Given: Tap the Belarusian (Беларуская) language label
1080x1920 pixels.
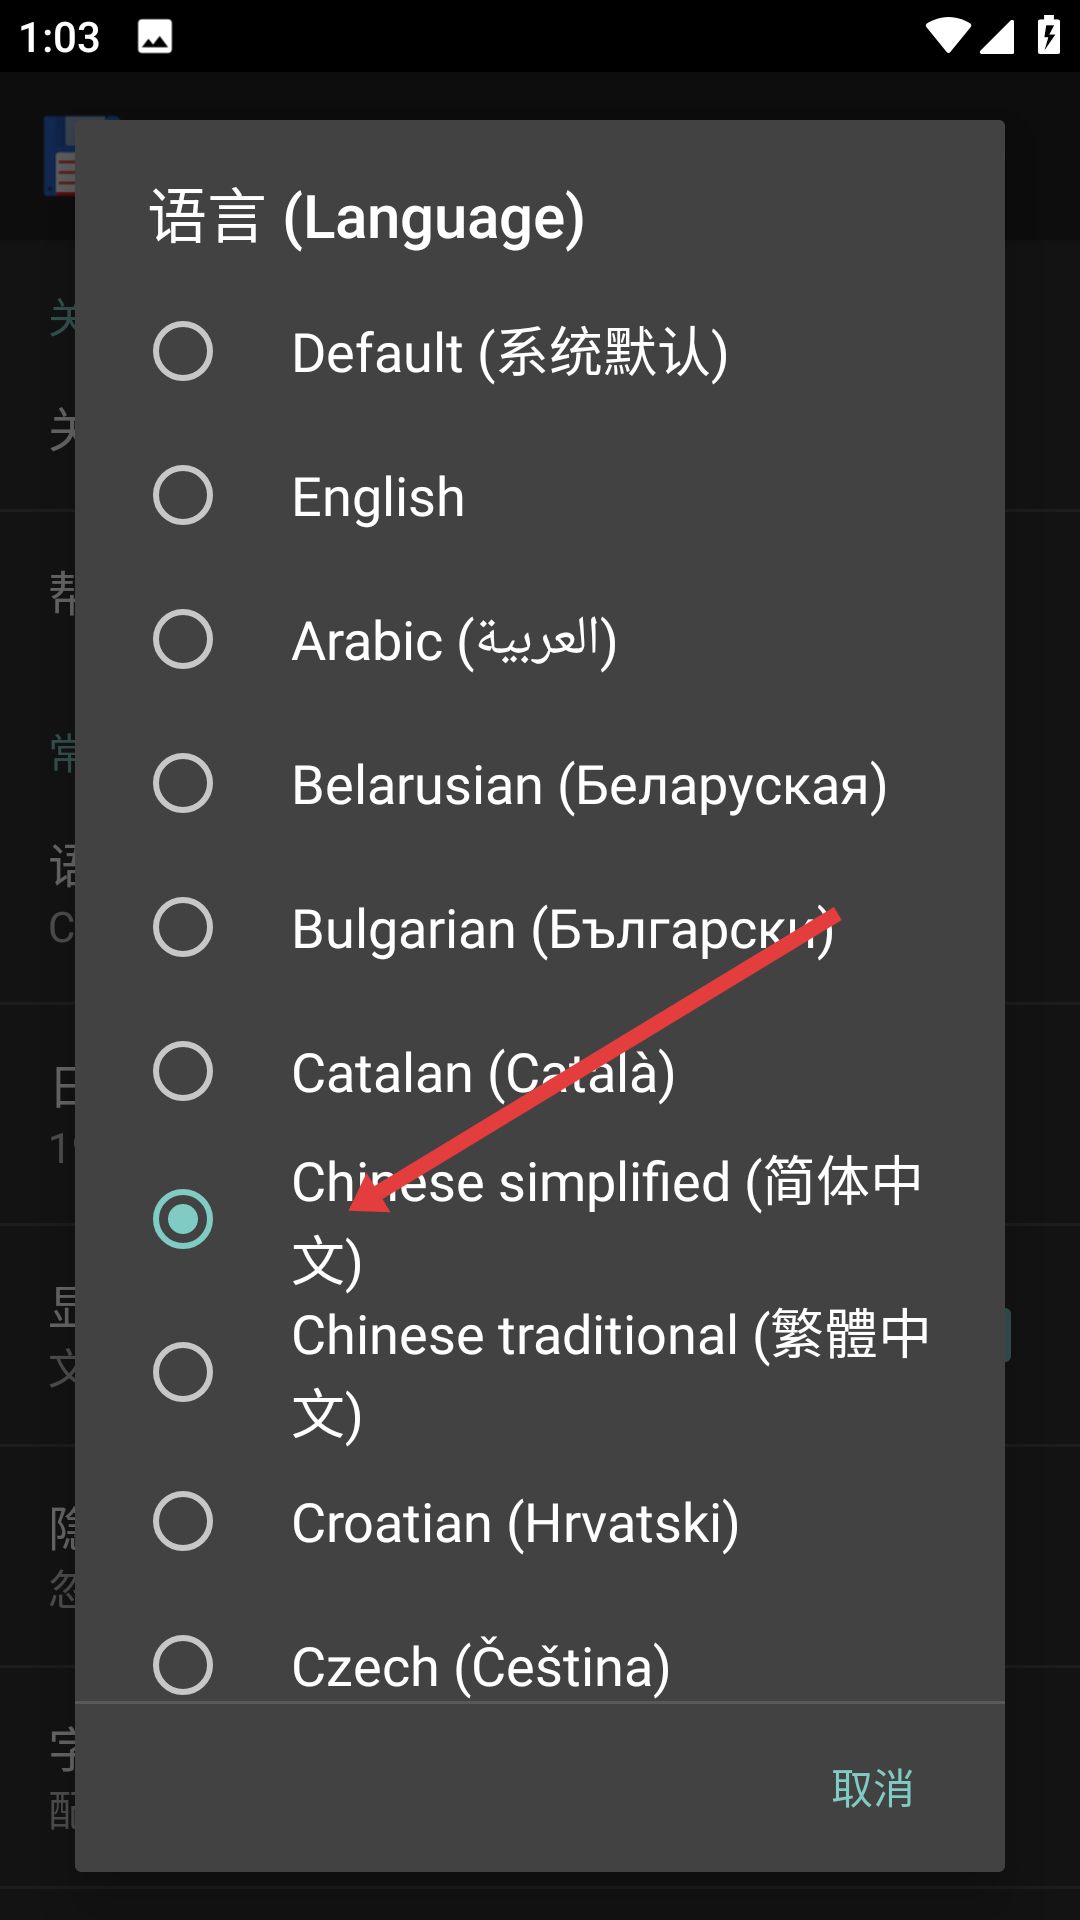Looking at the screenshot, I should pos(589,785).
